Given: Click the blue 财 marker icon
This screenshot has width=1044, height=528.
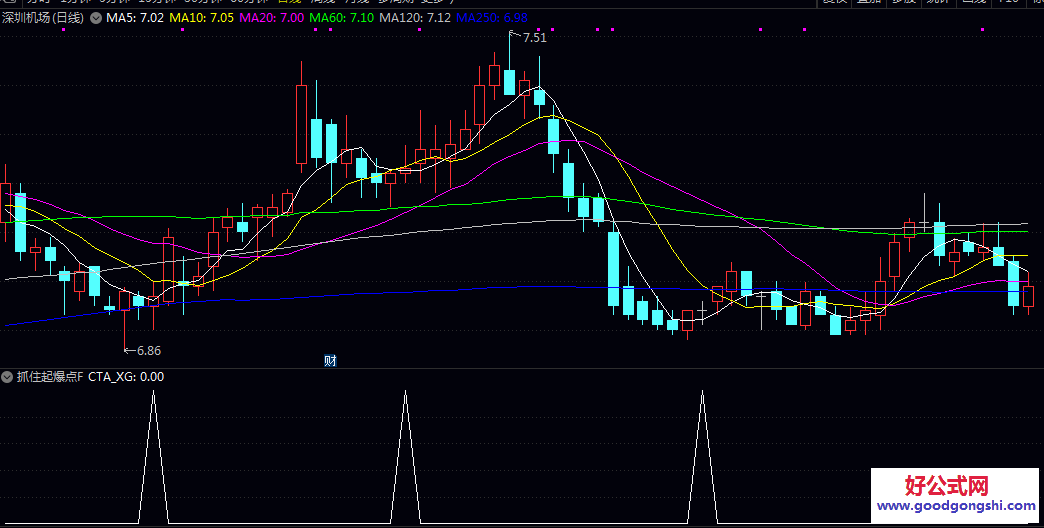Looking at the screenshot, I should click(330, 360).
